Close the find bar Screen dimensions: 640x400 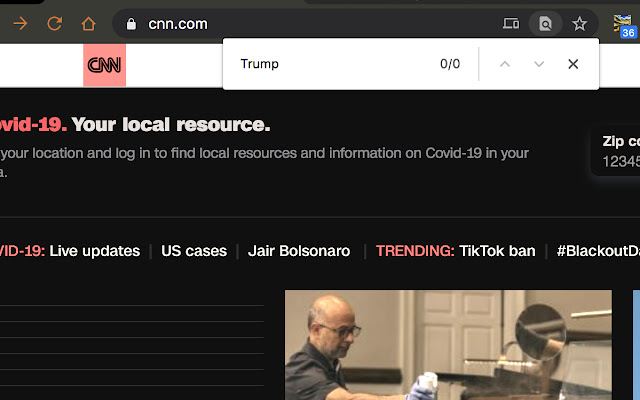tap(573, 64)
